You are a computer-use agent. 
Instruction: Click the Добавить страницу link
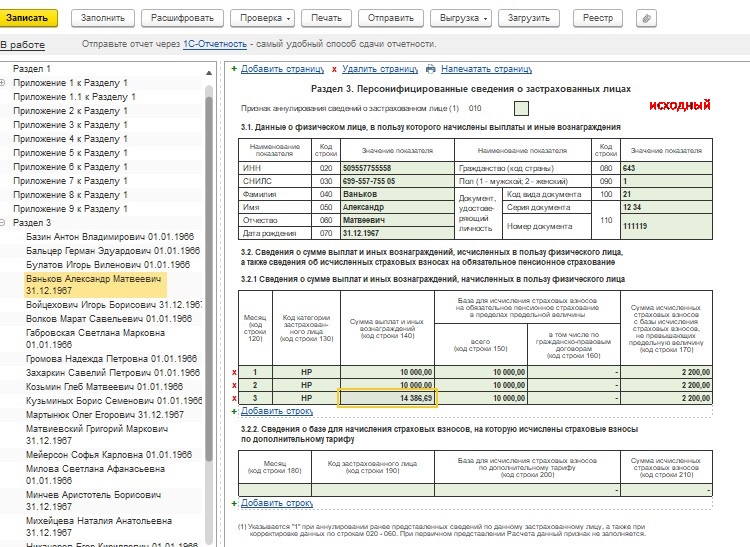[x=282, y=69]
